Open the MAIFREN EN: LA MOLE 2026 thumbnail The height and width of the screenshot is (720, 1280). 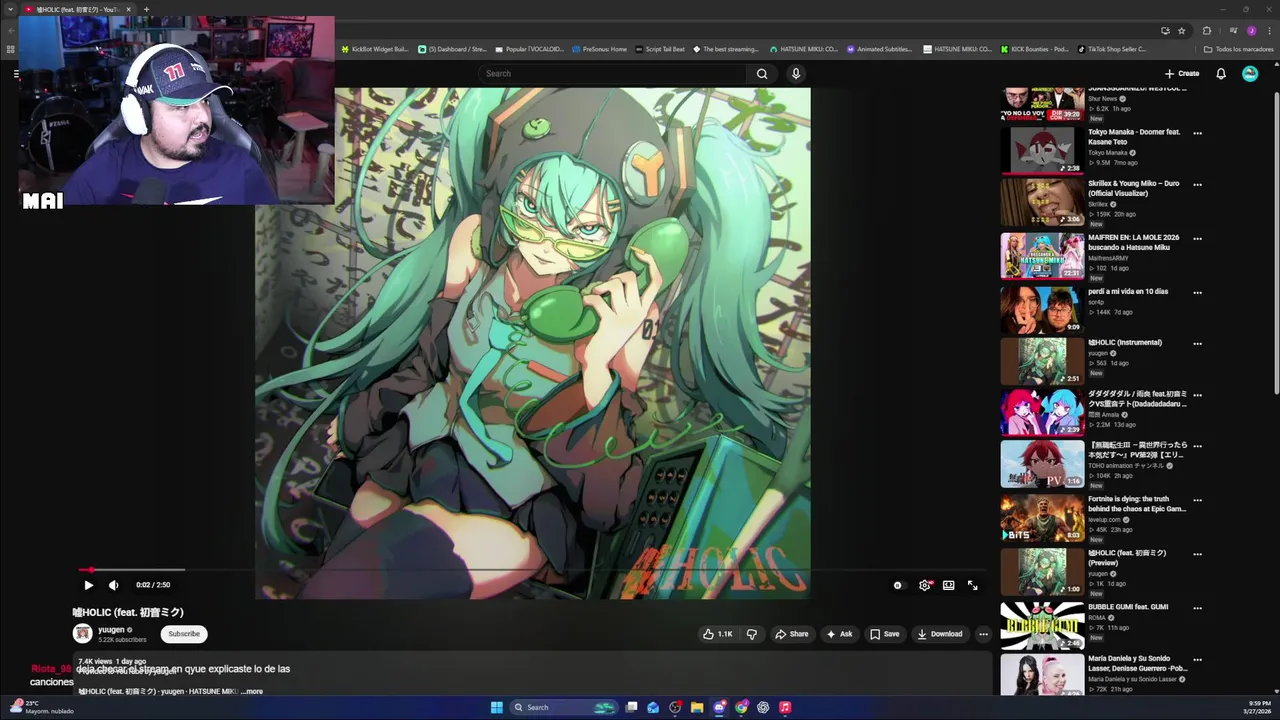click(x=1042, y=256)
